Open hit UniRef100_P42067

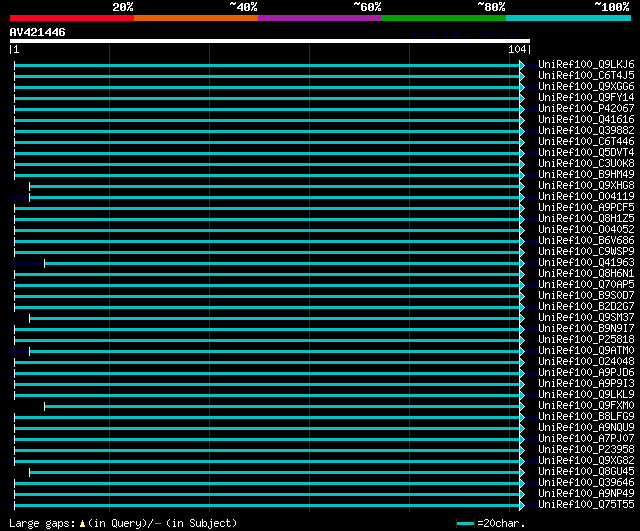pyautogui.click(x=586, y=109)
